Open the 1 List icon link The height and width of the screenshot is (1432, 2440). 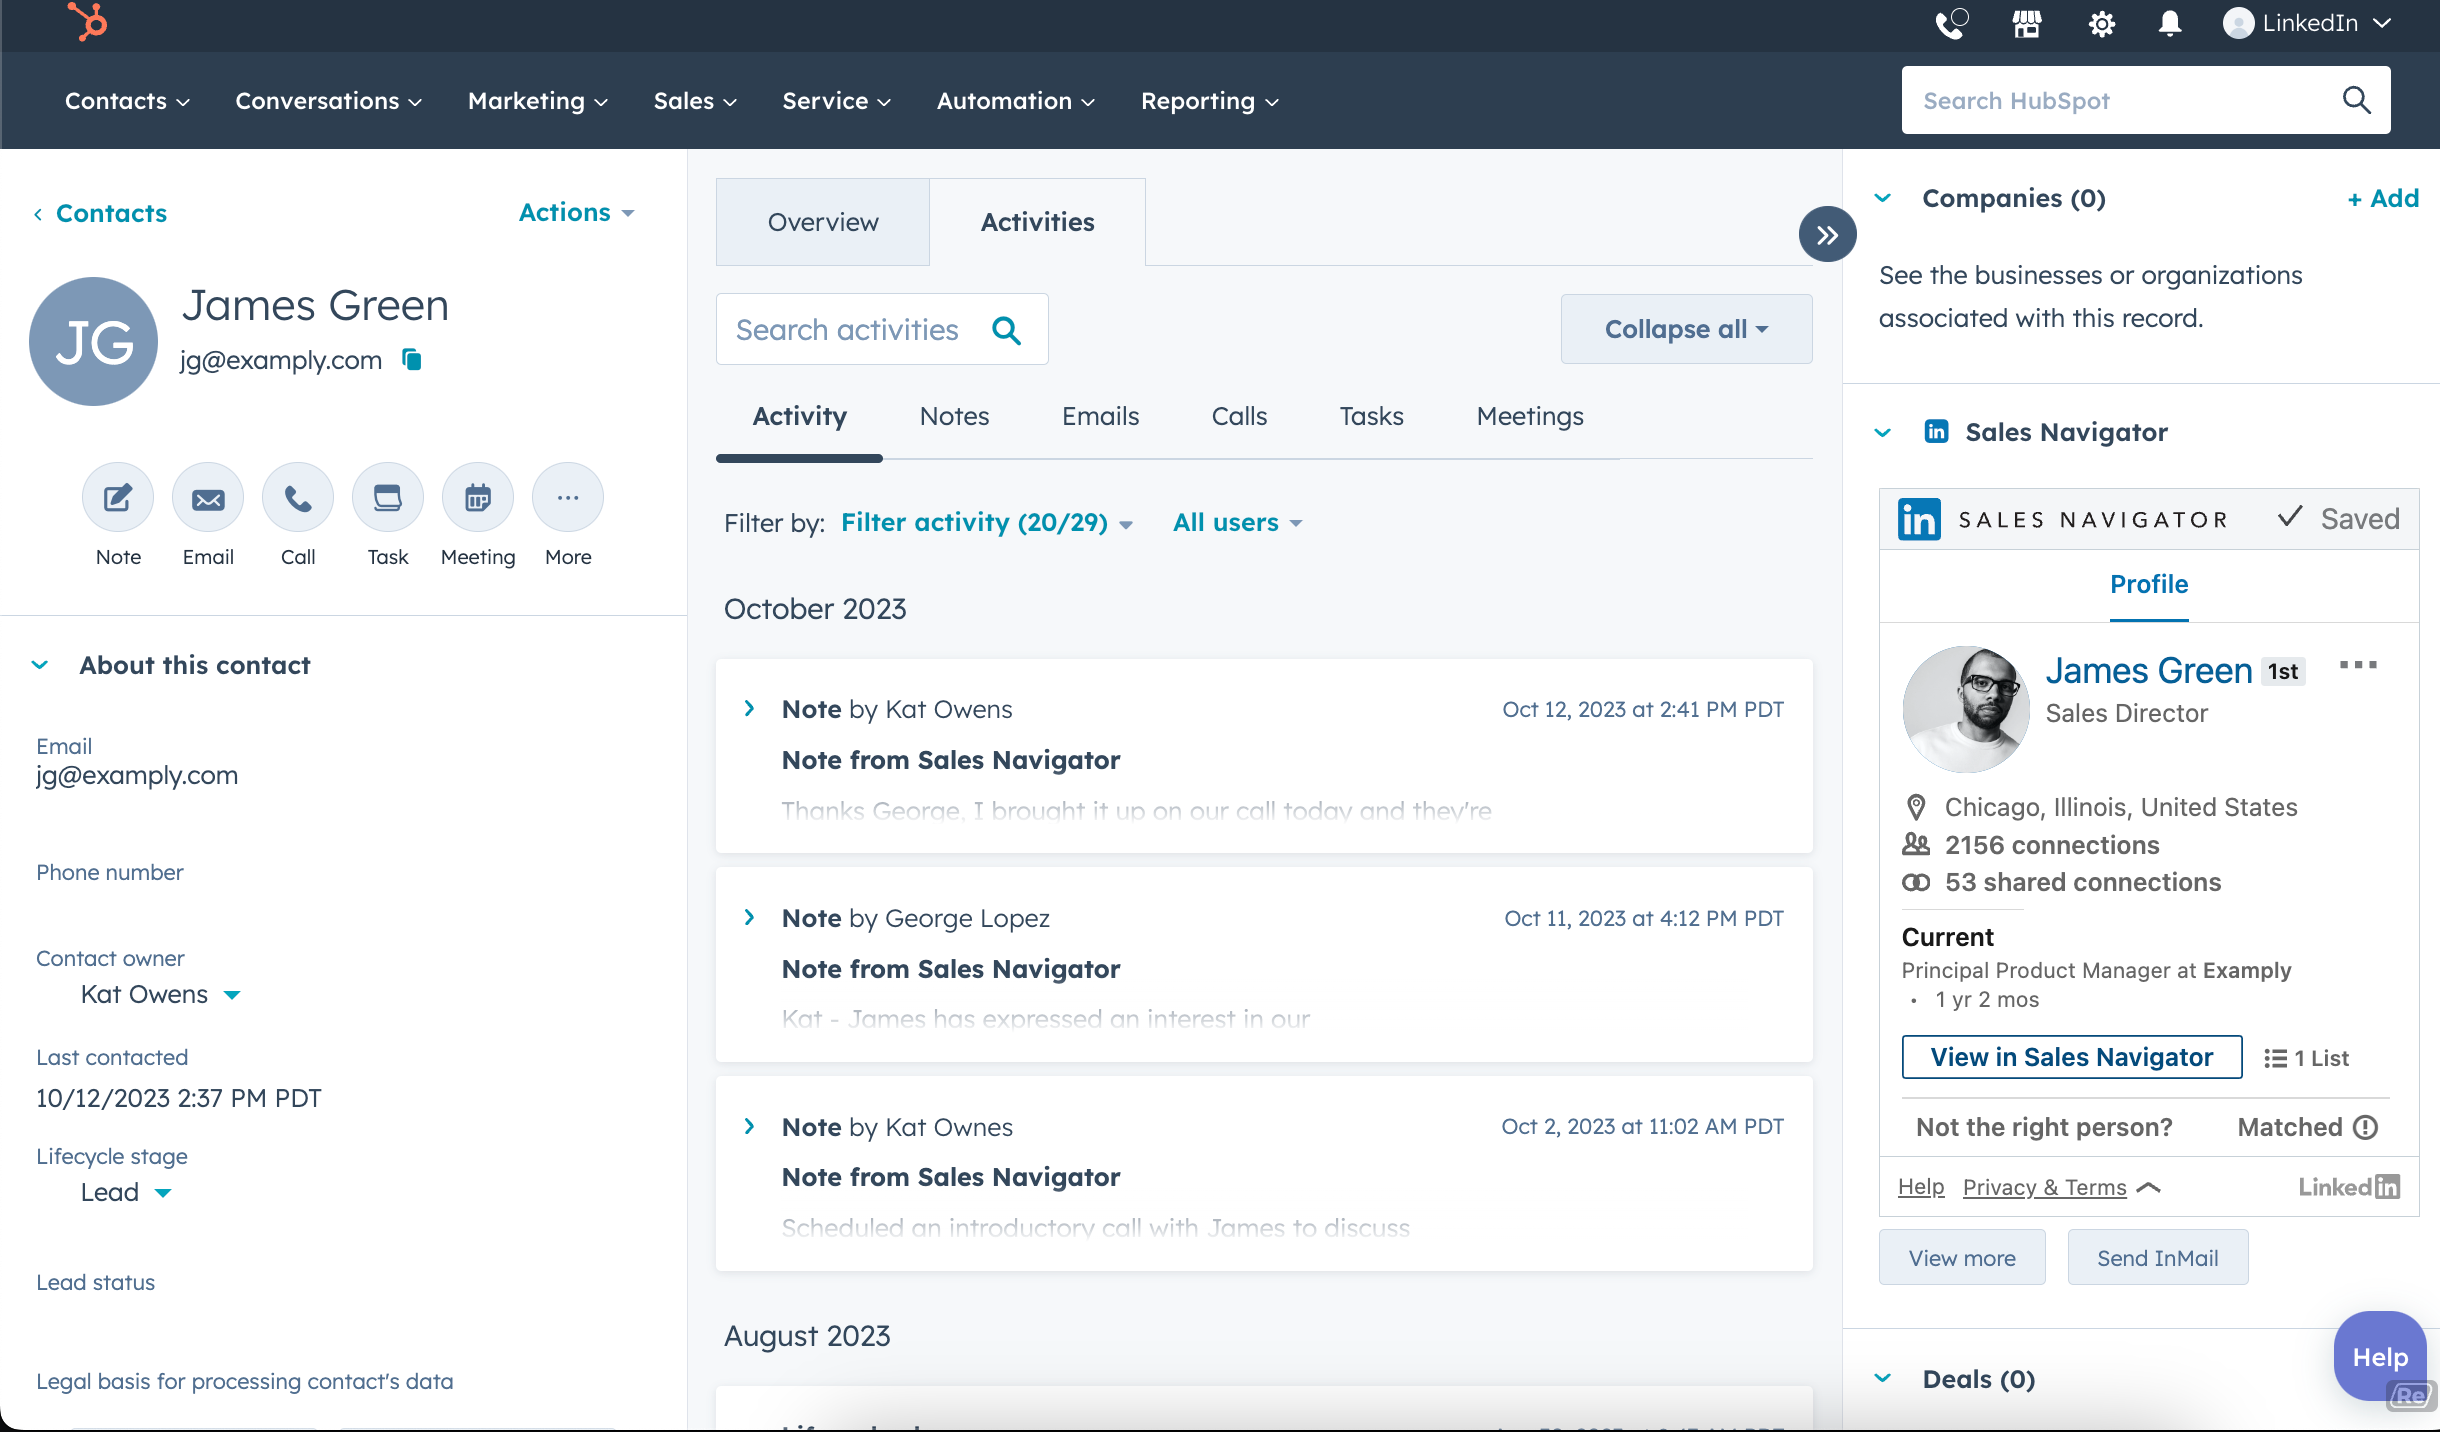pyautogui.click(x=2306, y=1058)
